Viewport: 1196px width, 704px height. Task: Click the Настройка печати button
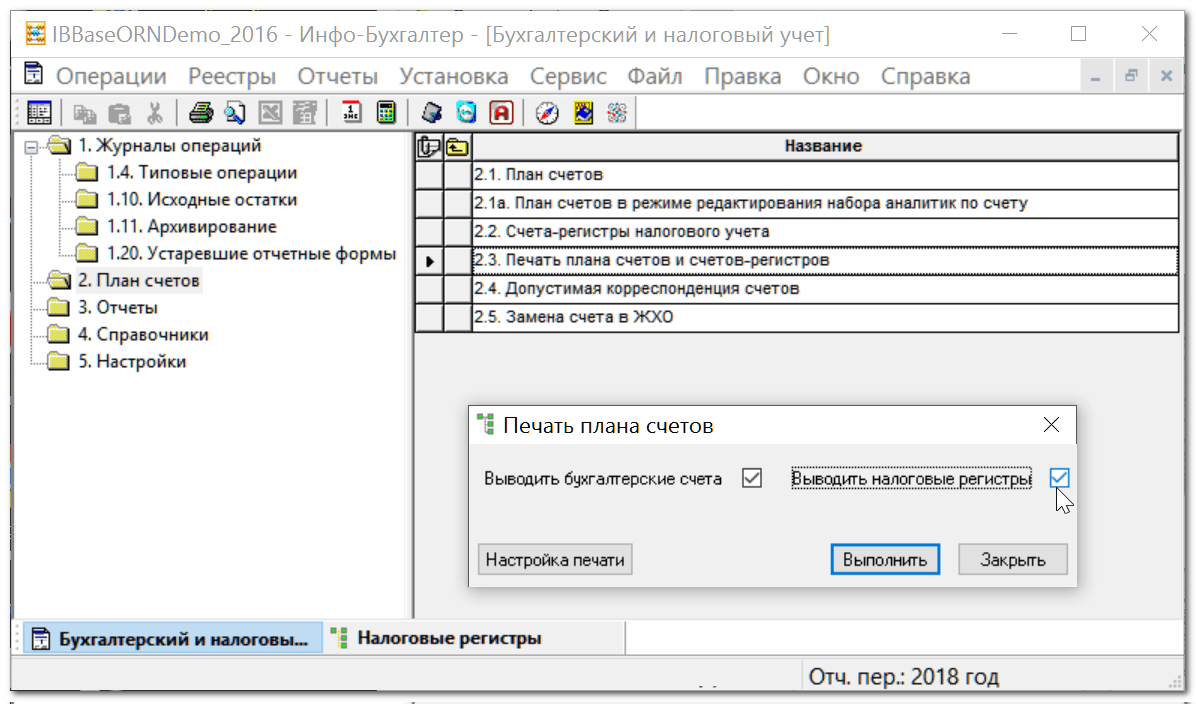coord(555,559)
